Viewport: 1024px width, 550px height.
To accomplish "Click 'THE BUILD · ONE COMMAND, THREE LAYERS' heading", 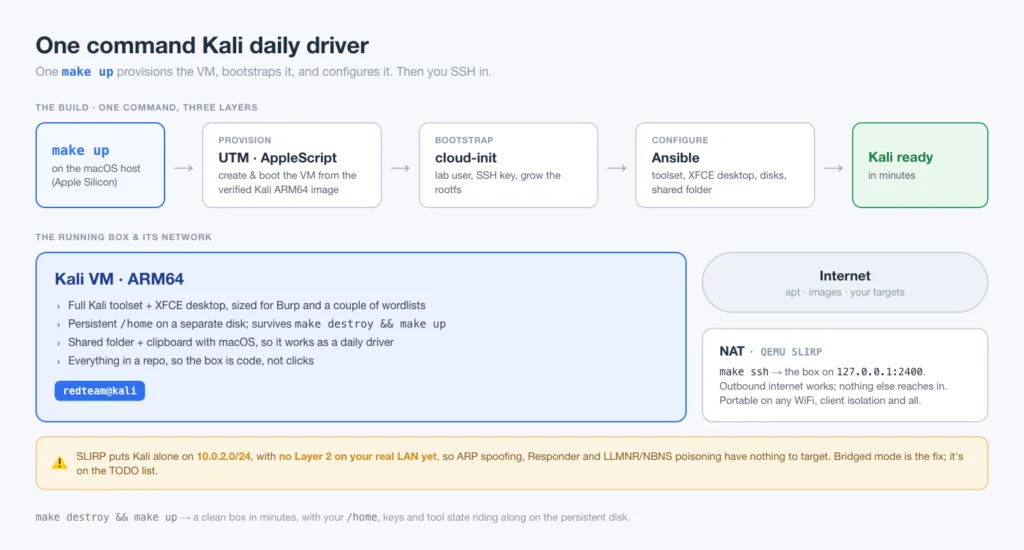I will point(146,107).
